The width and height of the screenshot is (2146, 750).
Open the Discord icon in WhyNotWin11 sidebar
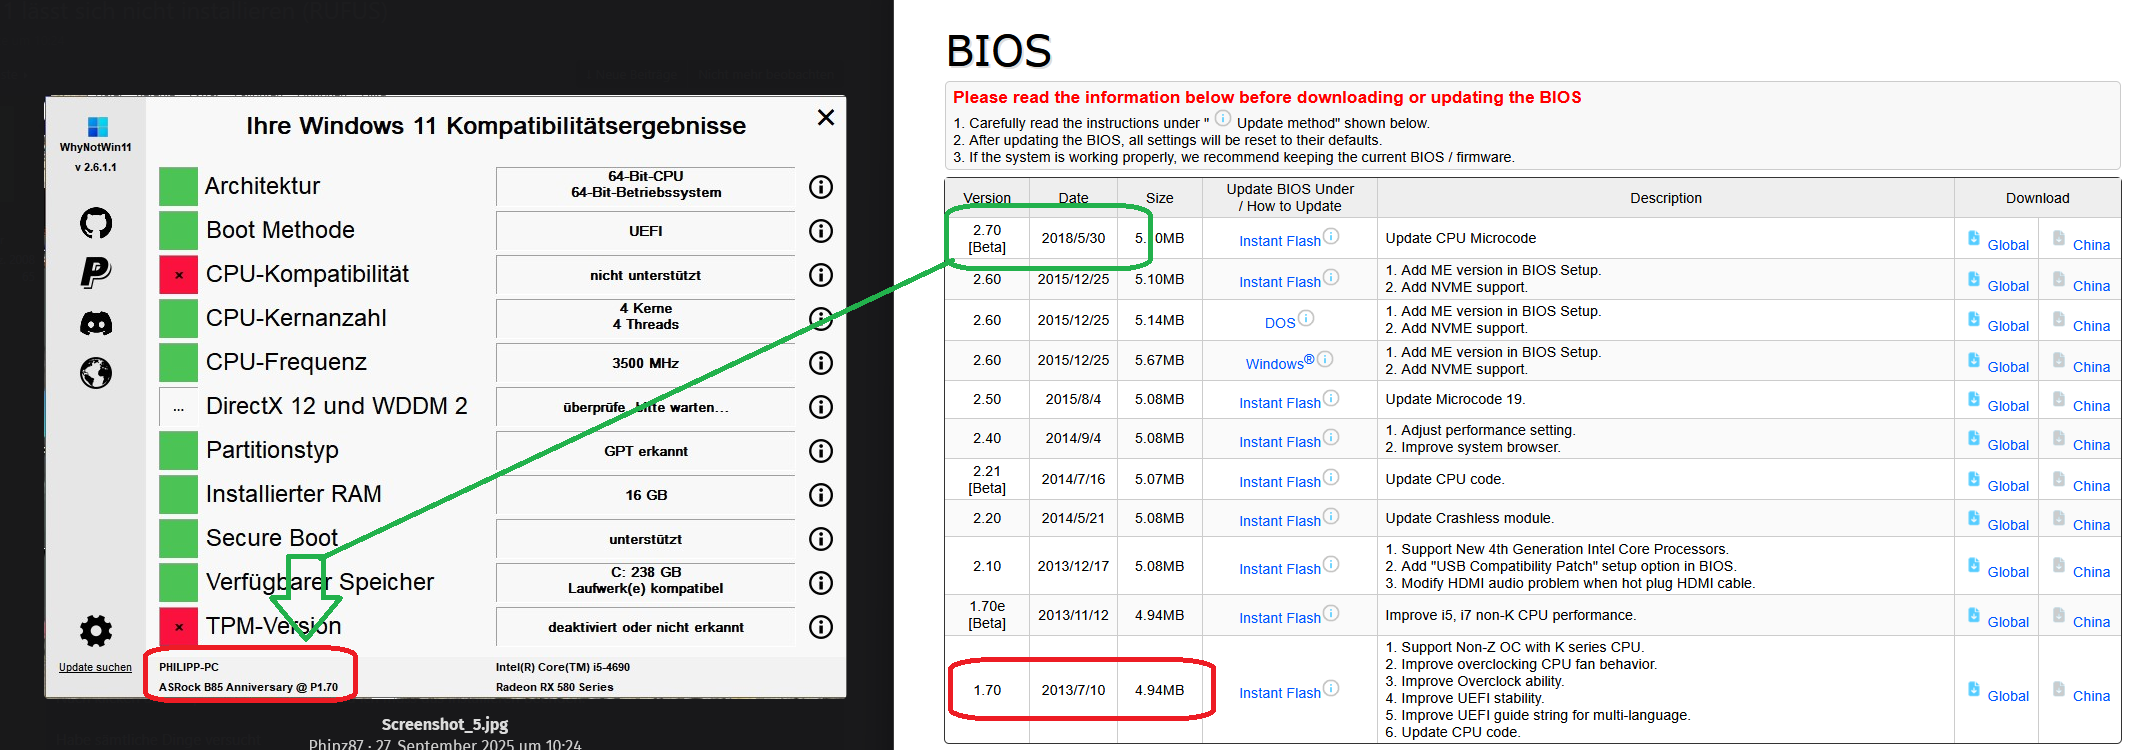click(96, 323)
